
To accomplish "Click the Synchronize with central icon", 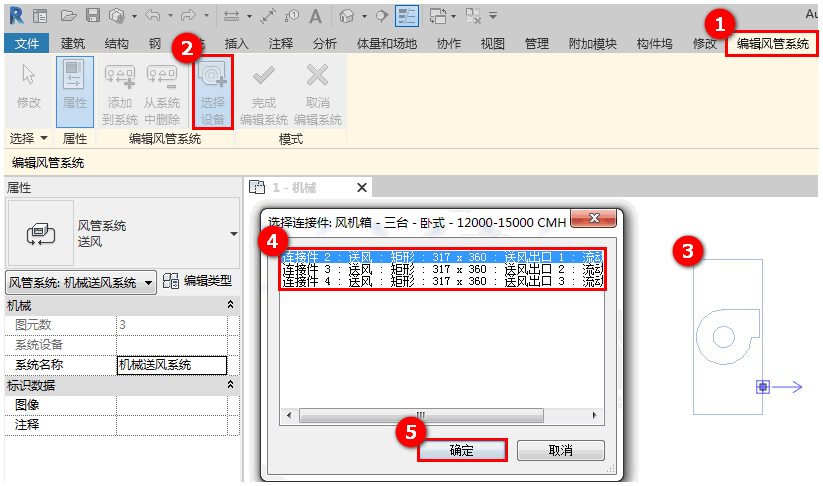I will point(117,16).
